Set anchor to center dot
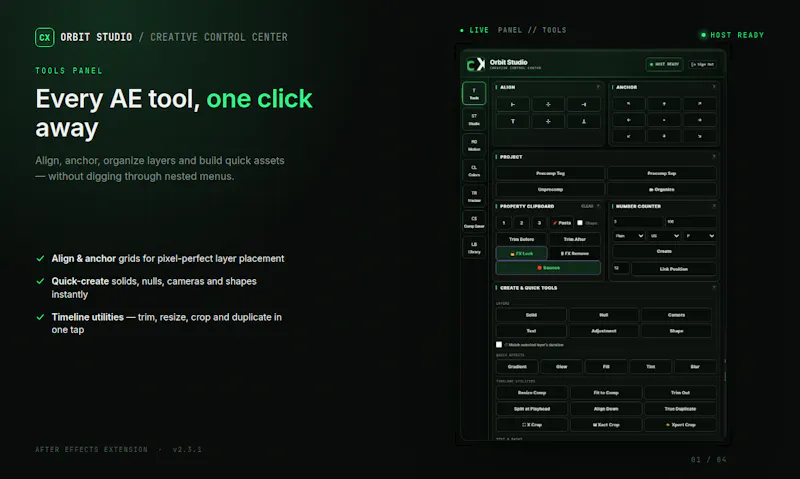This screenshot has width=800, height=479. tap(664, 120)
